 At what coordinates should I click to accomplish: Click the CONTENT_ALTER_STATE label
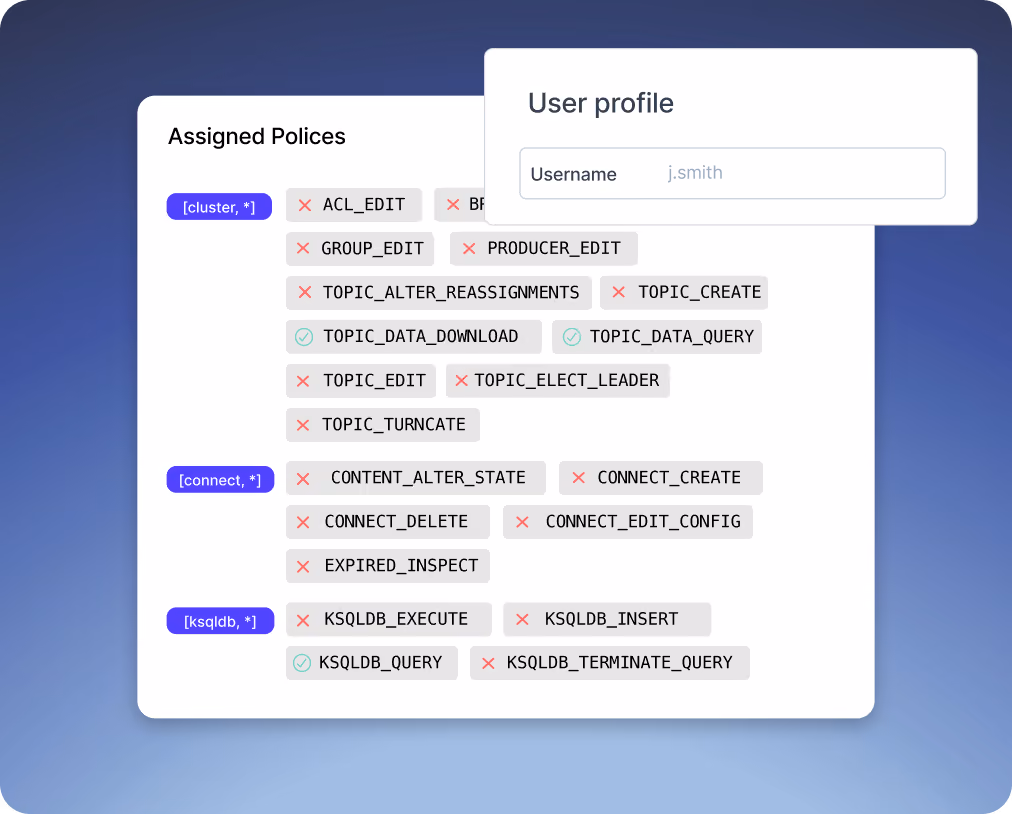click(x=428, y=478)
